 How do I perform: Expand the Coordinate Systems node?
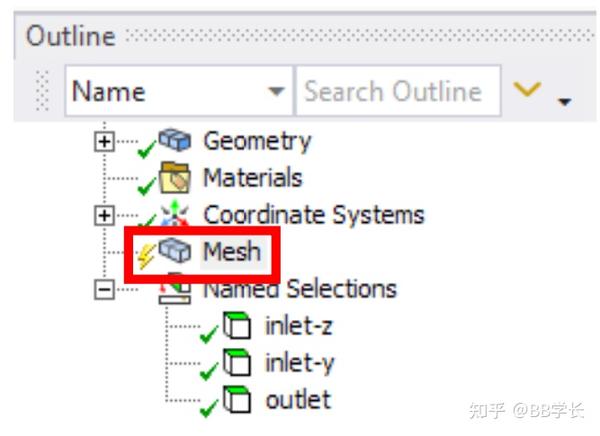[x=101, y=216]
